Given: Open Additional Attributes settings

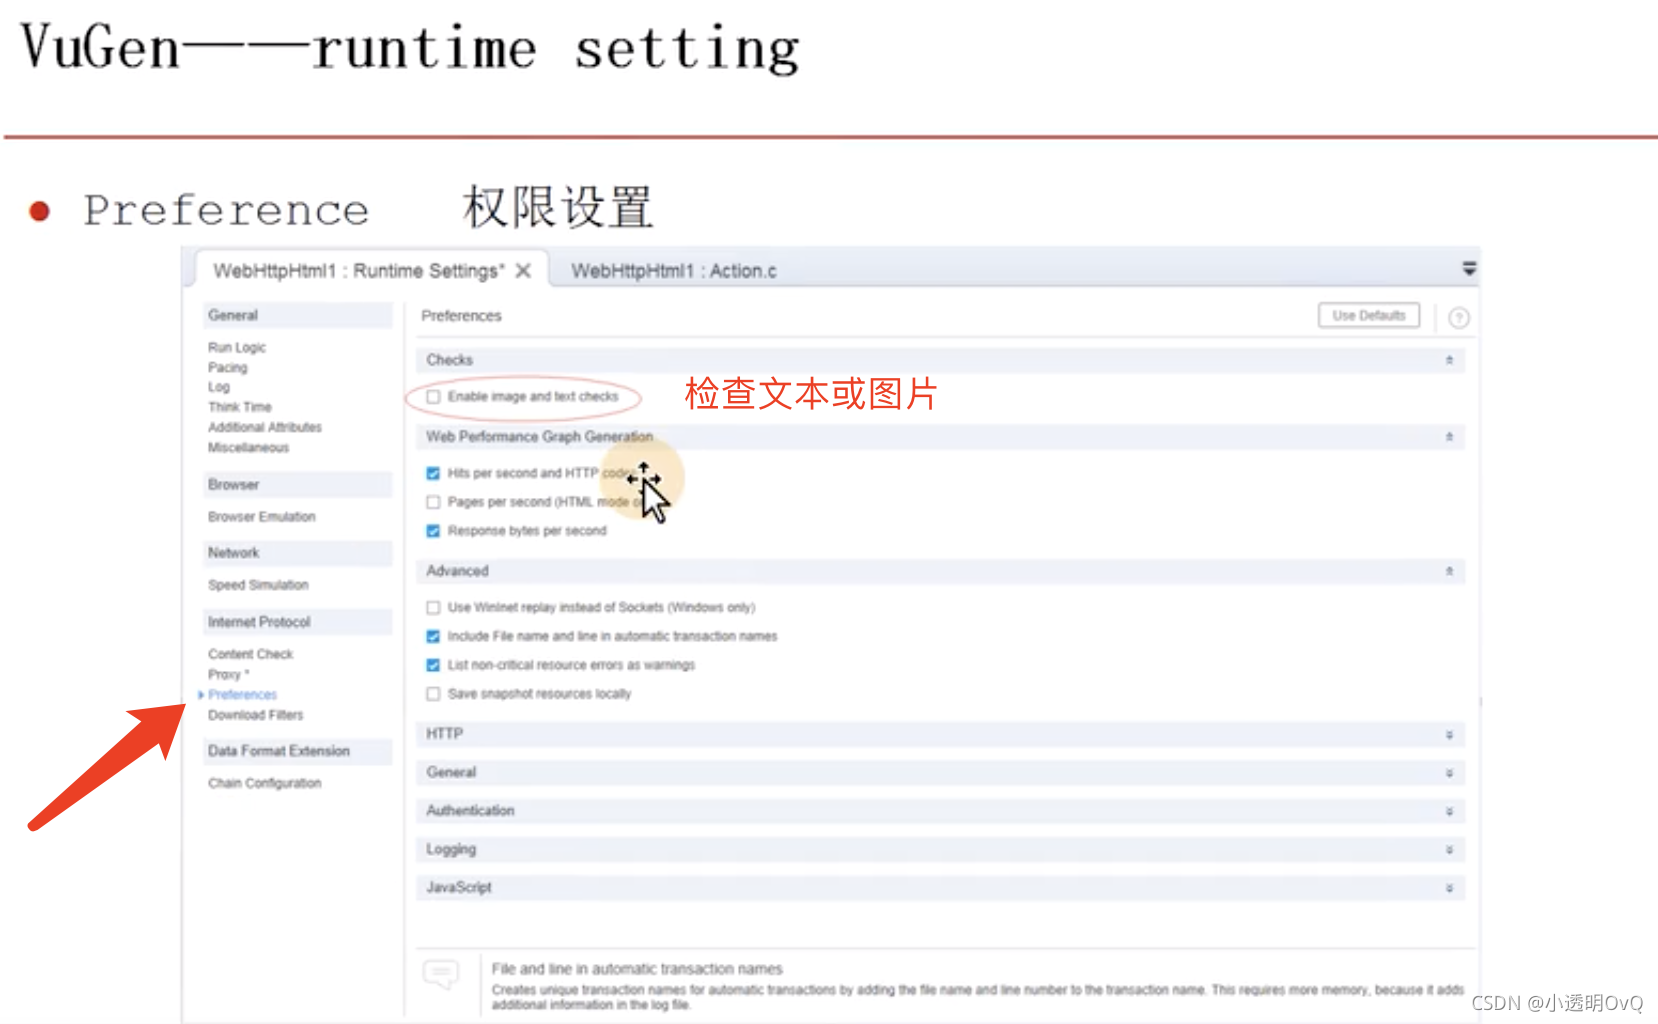Looking at the screenshot, I should pos(265,427).
